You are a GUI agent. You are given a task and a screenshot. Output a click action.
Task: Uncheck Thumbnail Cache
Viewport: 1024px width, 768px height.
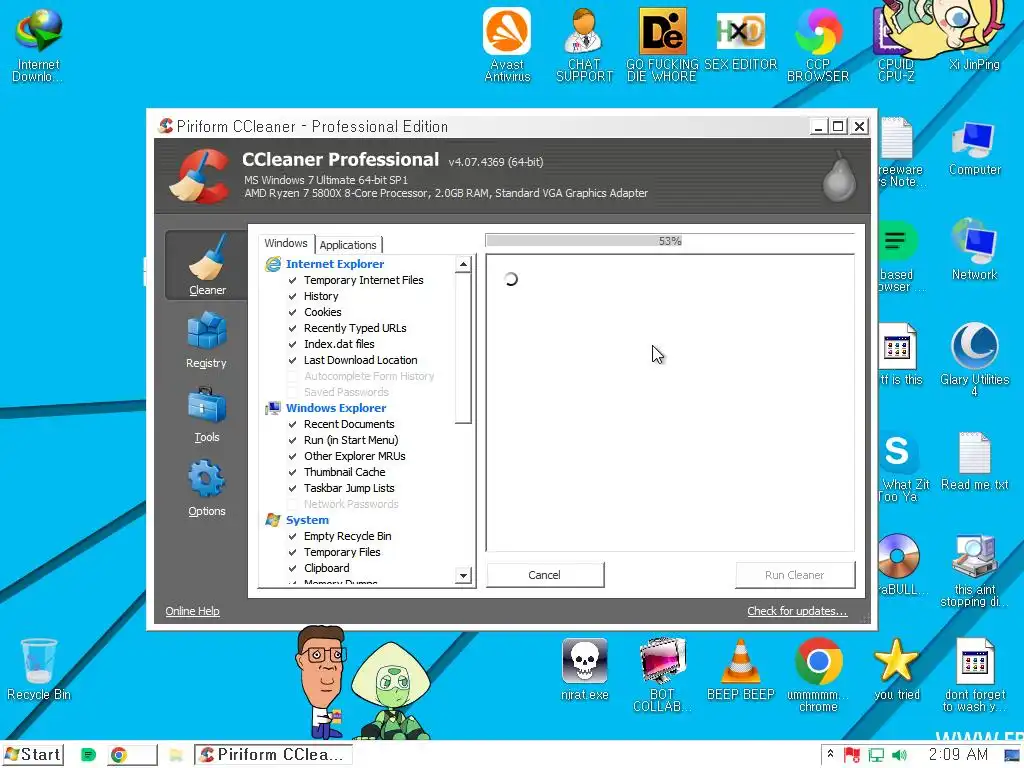point(293,472)
